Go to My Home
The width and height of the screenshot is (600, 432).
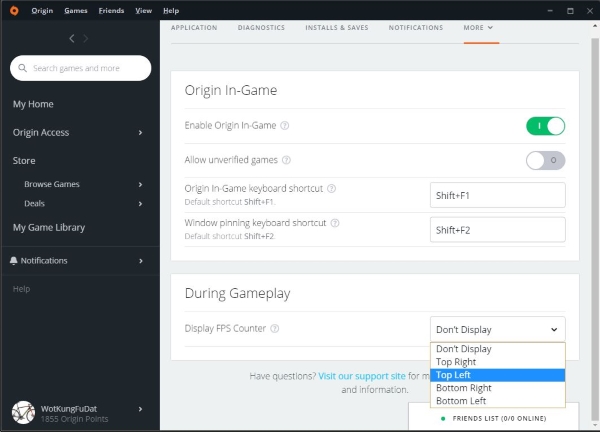point(33,104)
